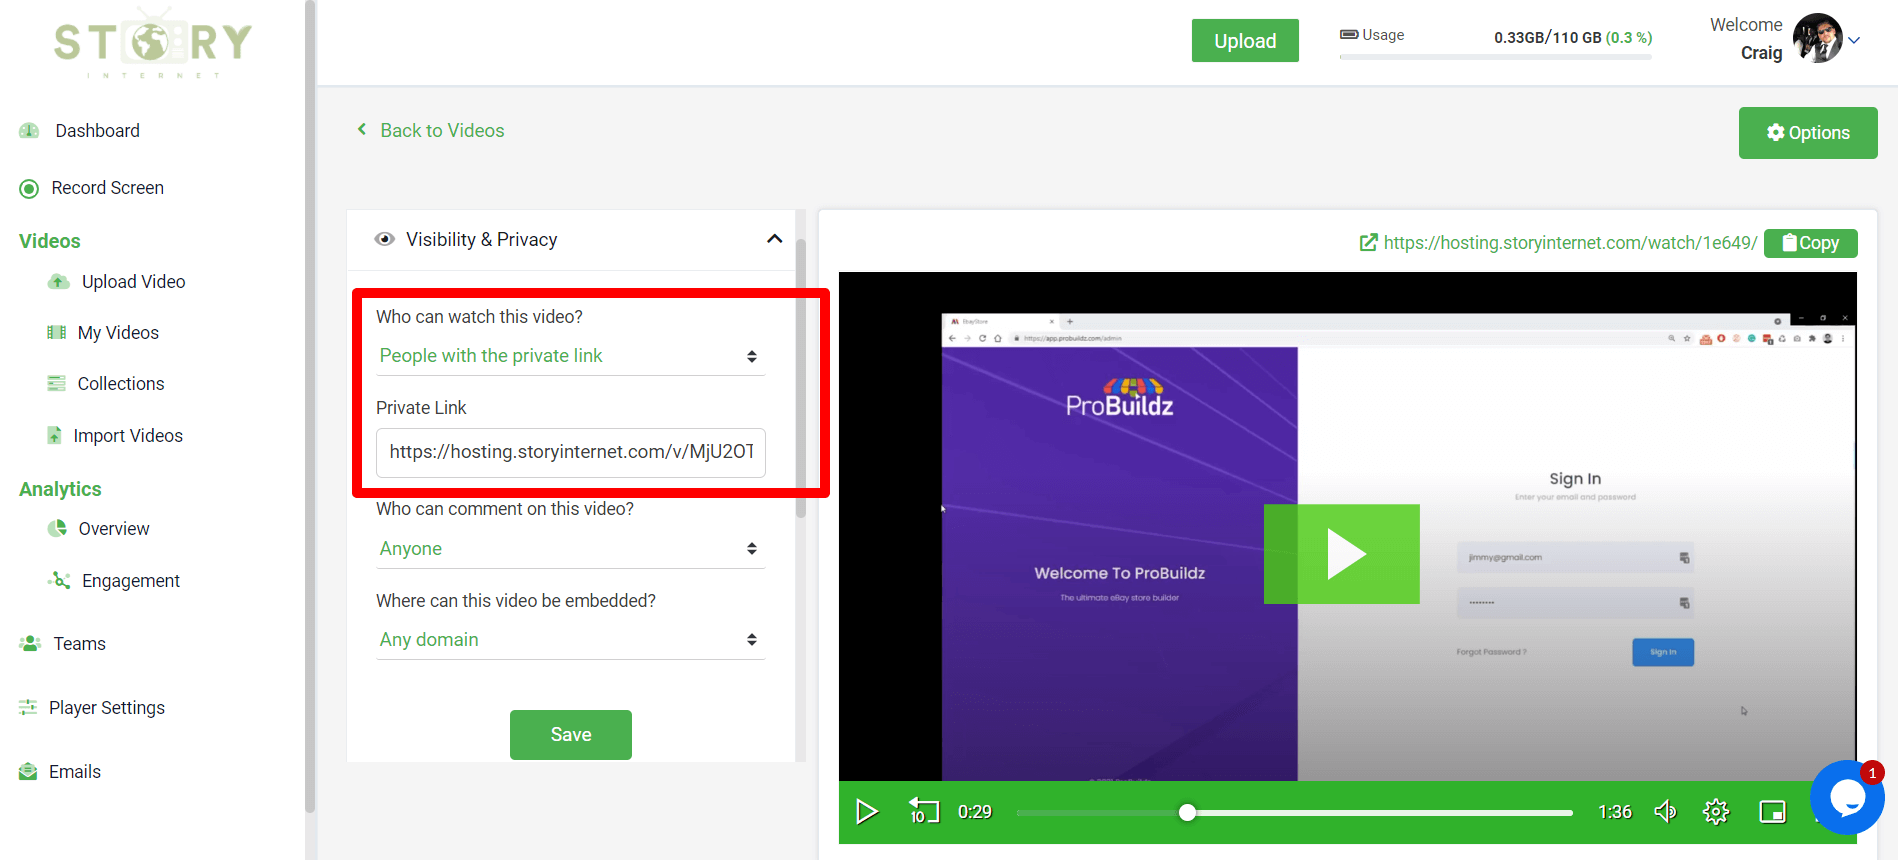Click the Private Link input field
The height and width of the screenshot is (860, 1898).
[571, 452]
